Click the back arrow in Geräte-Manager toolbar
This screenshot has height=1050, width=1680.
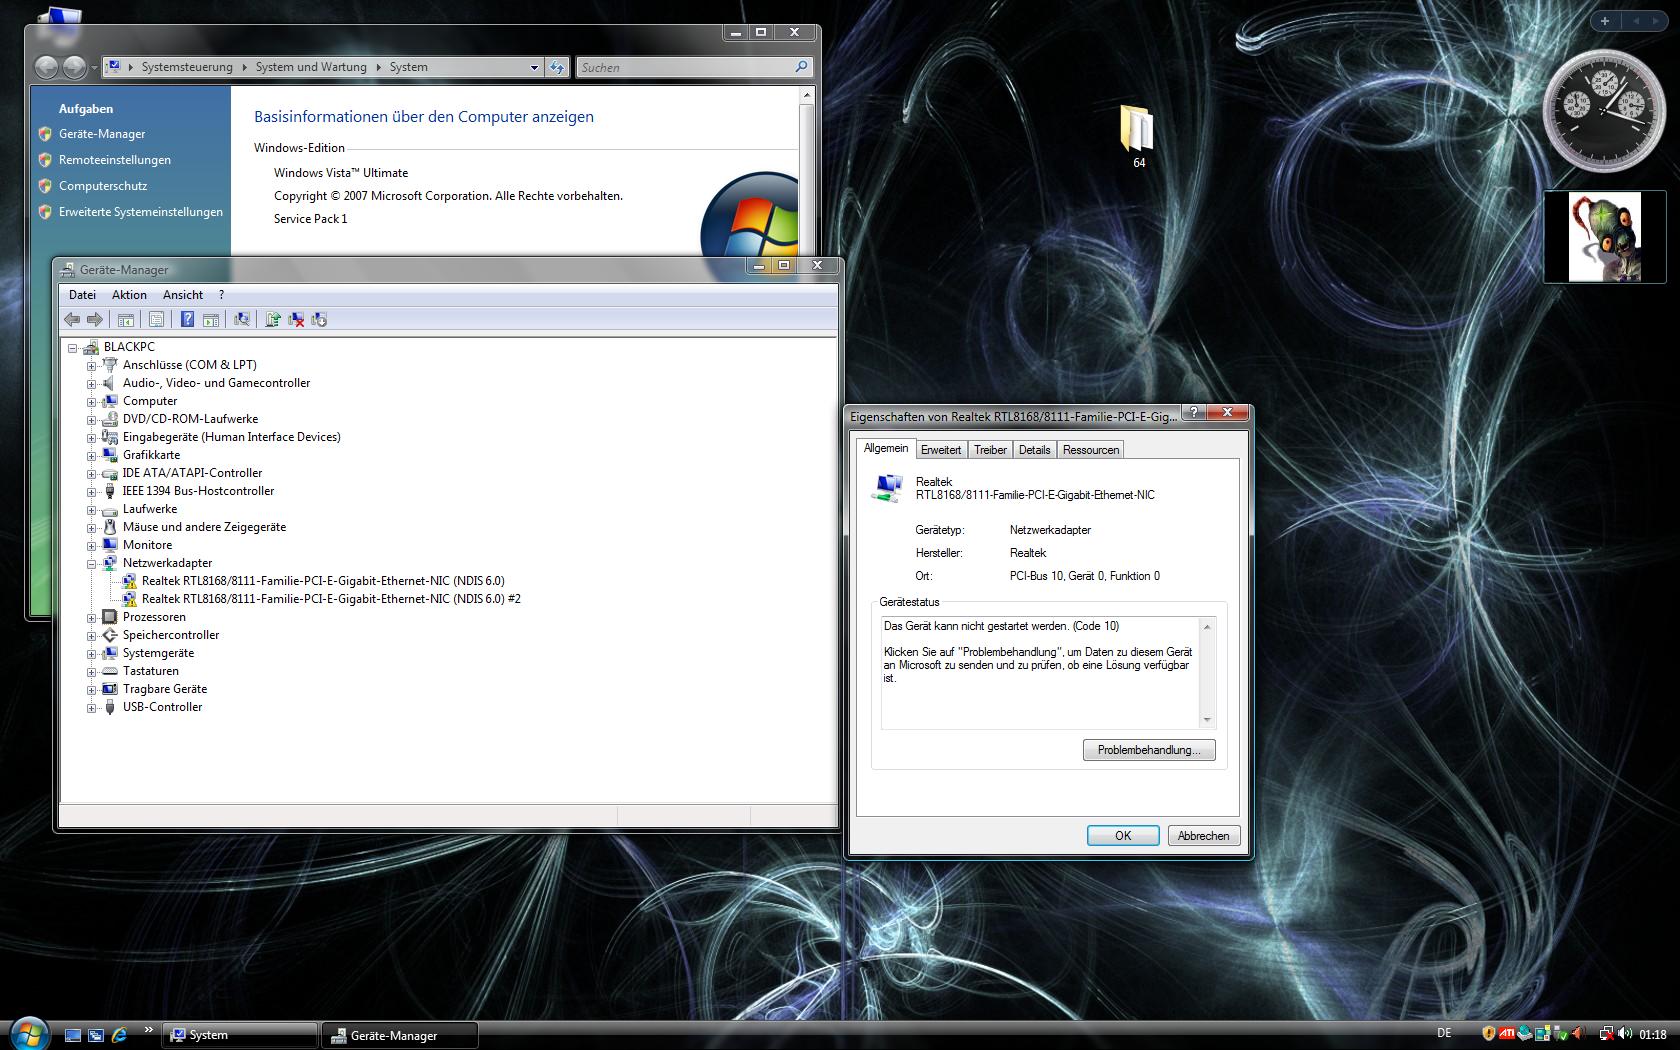coord(72,320)
